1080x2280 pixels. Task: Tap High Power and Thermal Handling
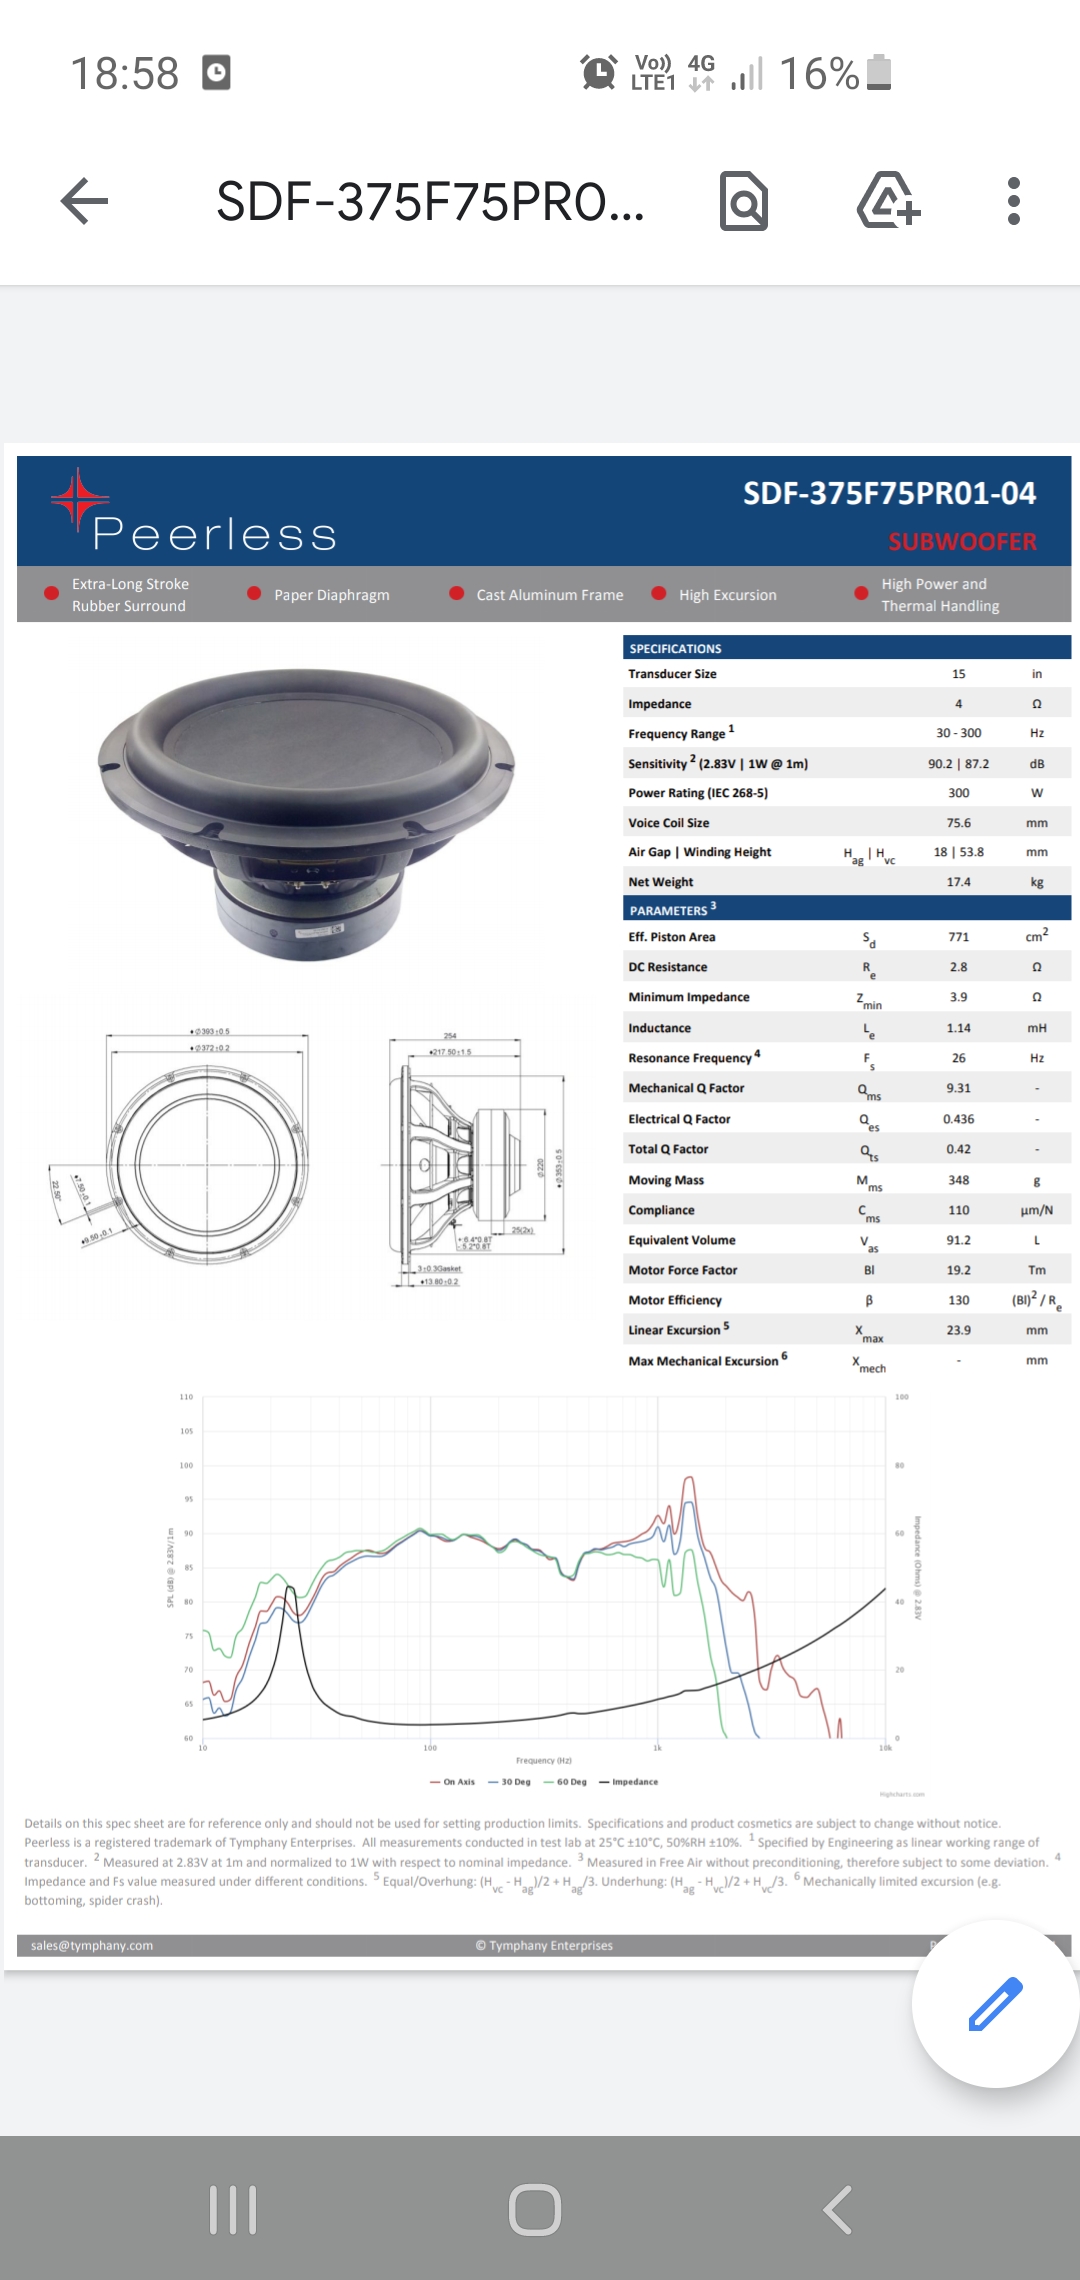940,595
